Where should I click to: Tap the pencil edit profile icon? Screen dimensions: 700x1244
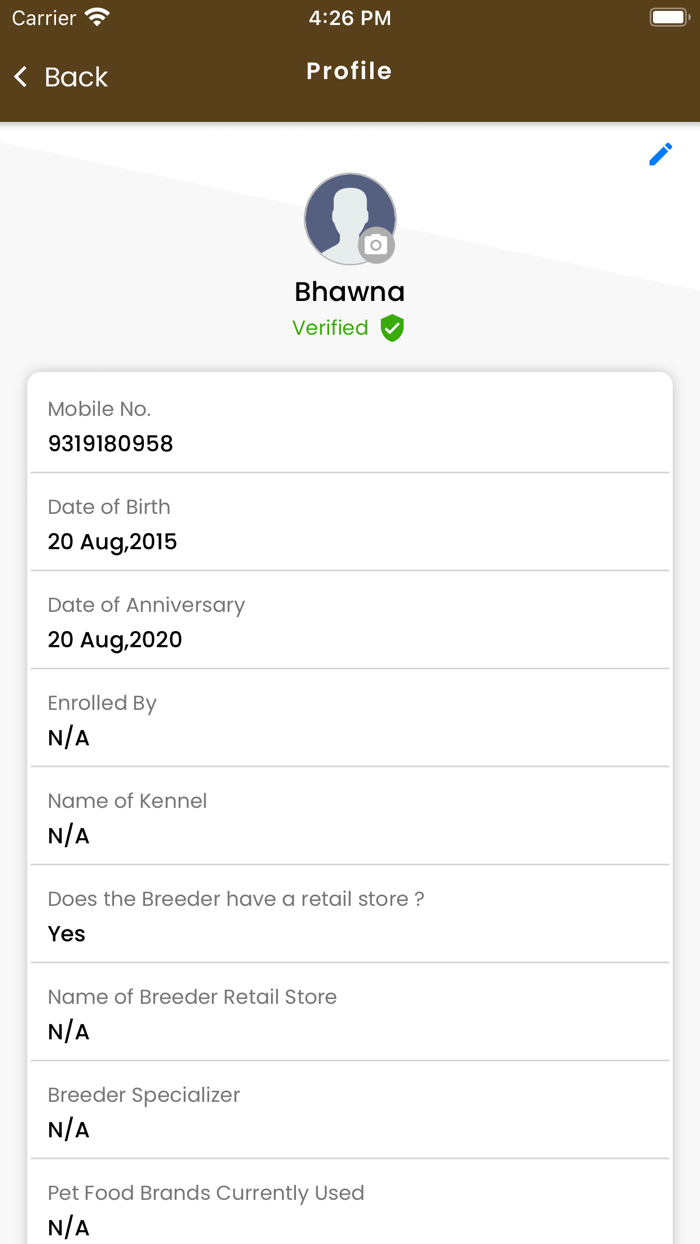[x=660, y=155]
